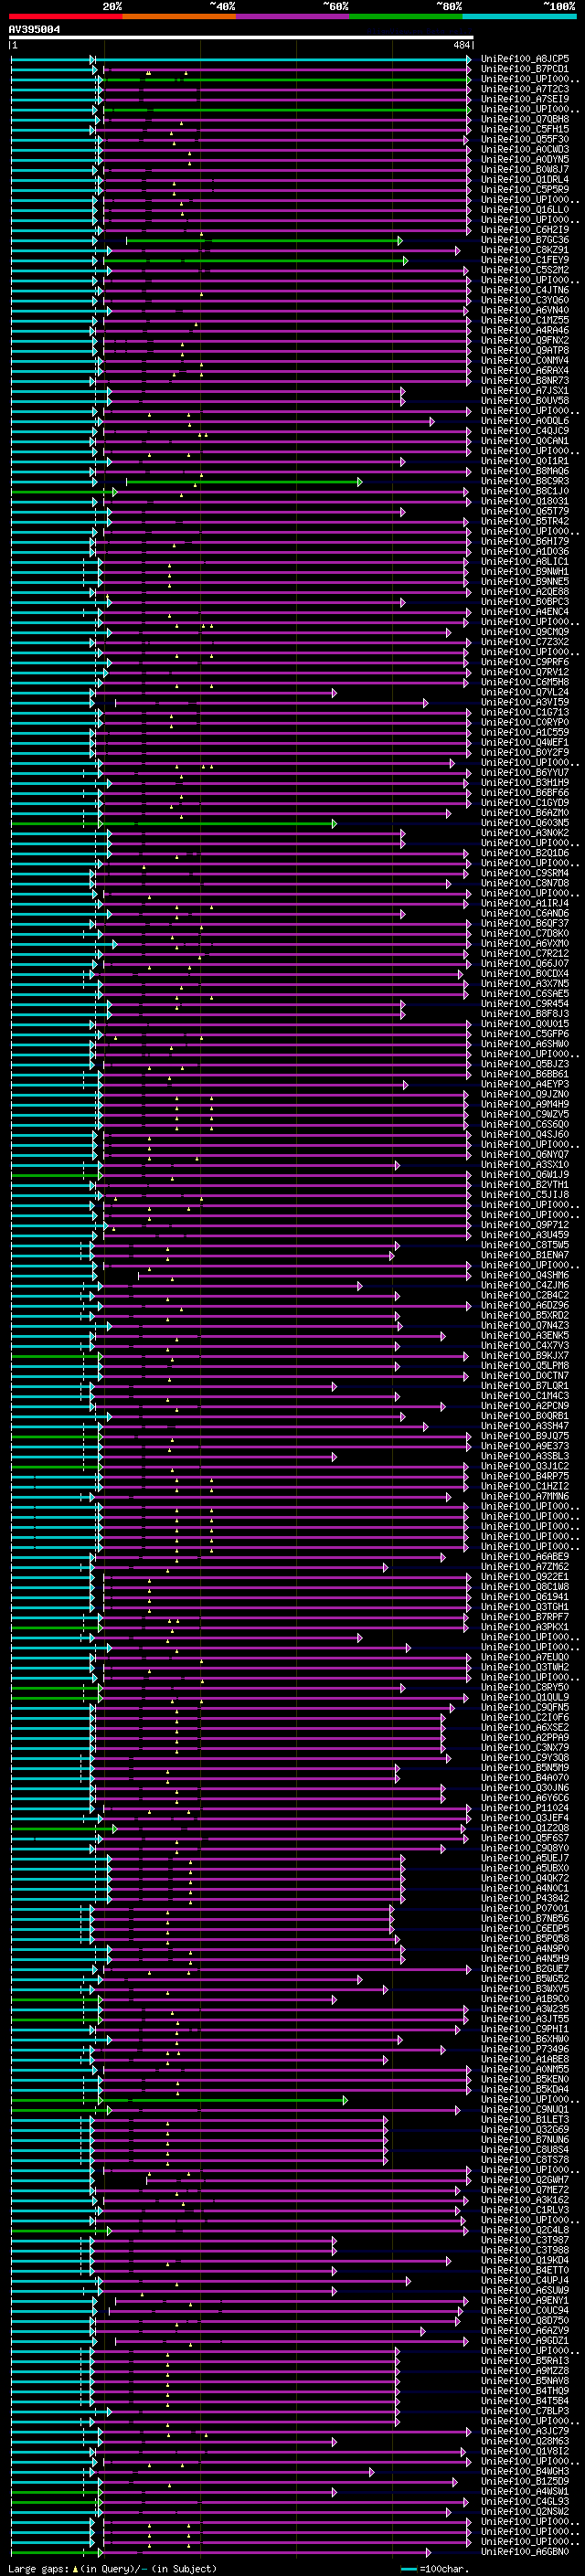Click the red ~20% identity legend bar

point(65,16)
